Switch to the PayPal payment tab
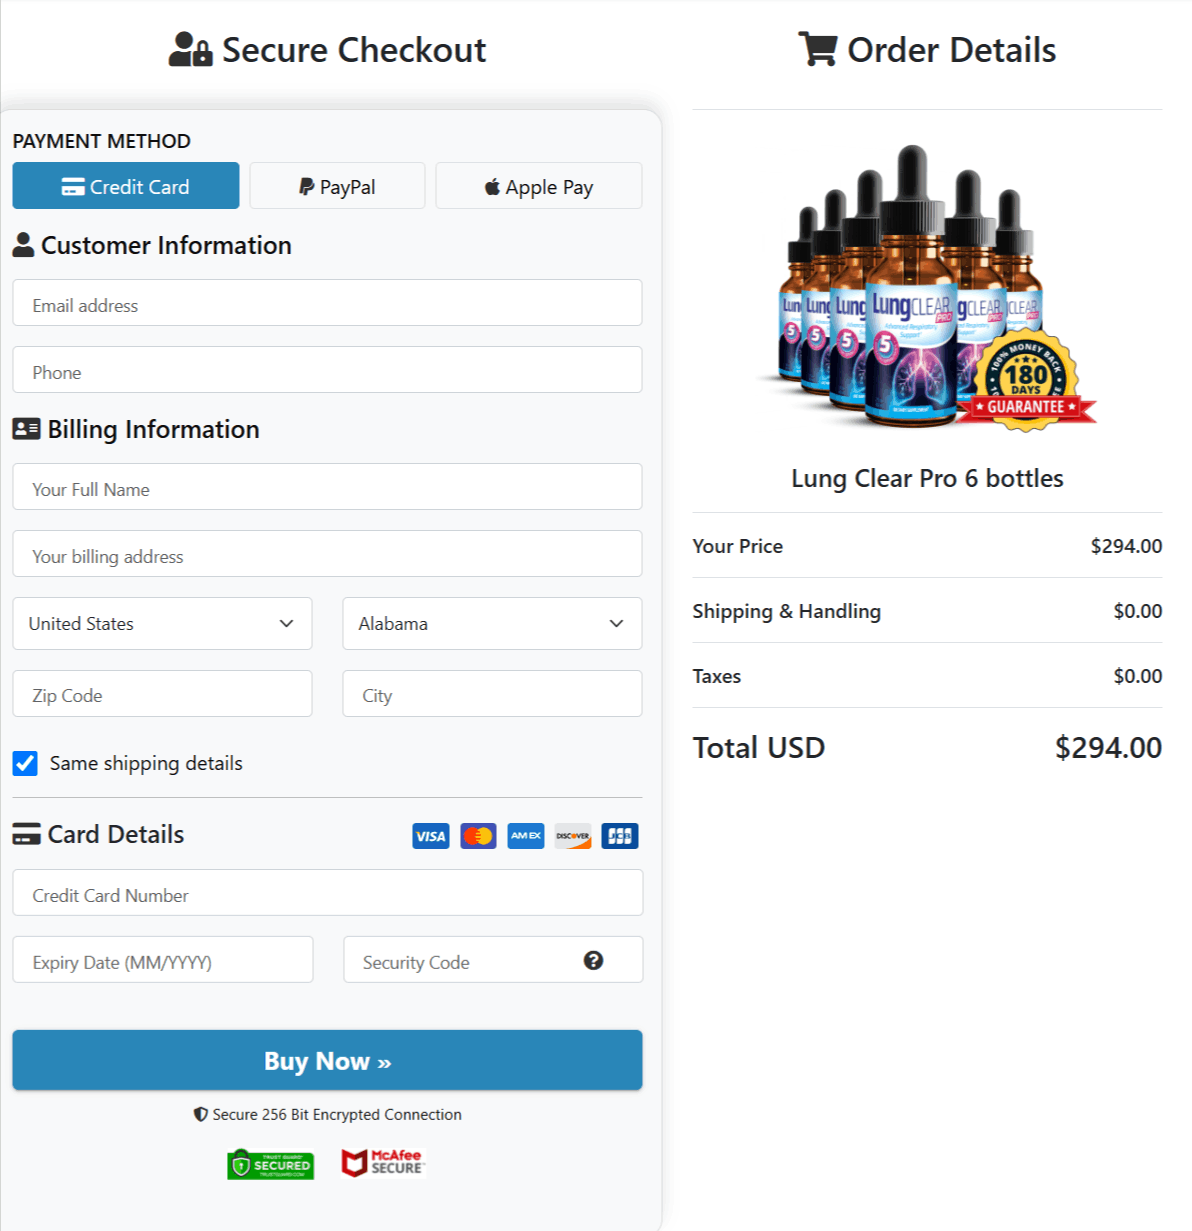 click(x=337, y=185)
